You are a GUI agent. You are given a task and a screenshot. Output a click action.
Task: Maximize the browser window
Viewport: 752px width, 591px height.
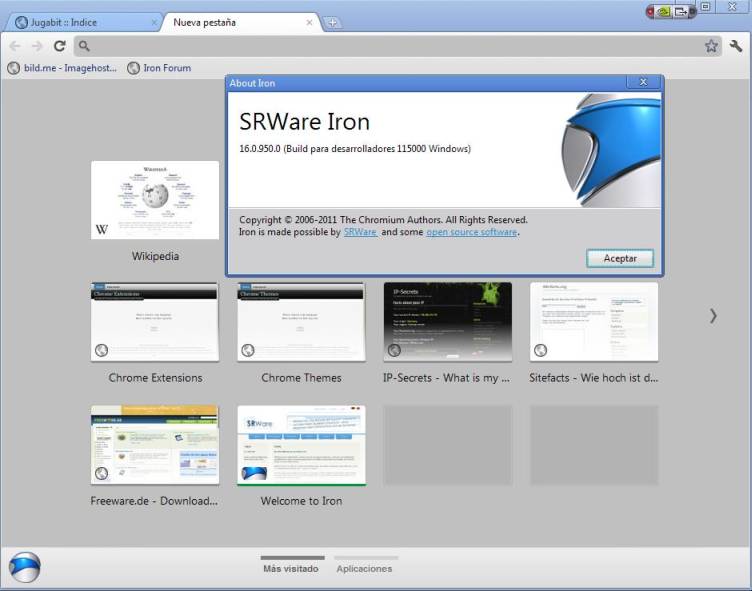(x=705, y=6)
